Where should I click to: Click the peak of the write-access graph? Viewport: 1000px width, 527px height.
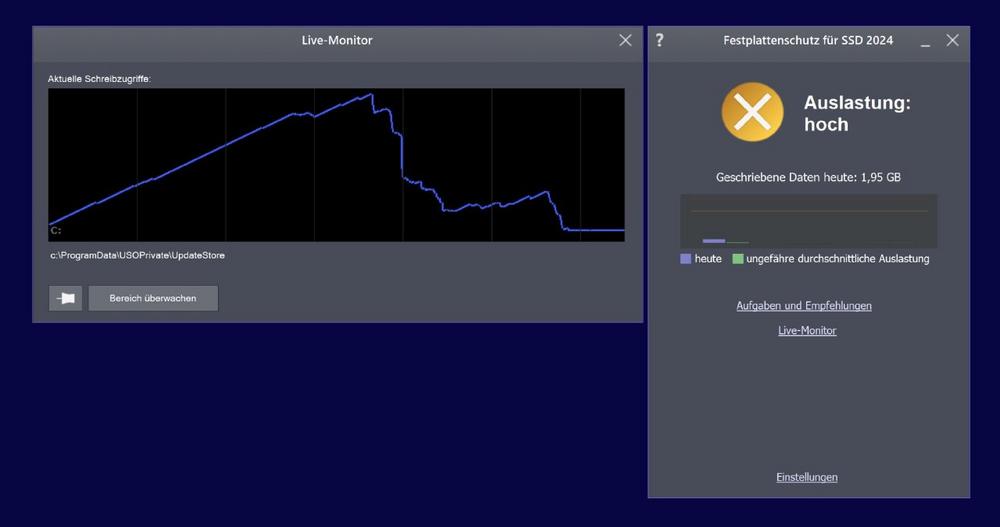point(371,95)
